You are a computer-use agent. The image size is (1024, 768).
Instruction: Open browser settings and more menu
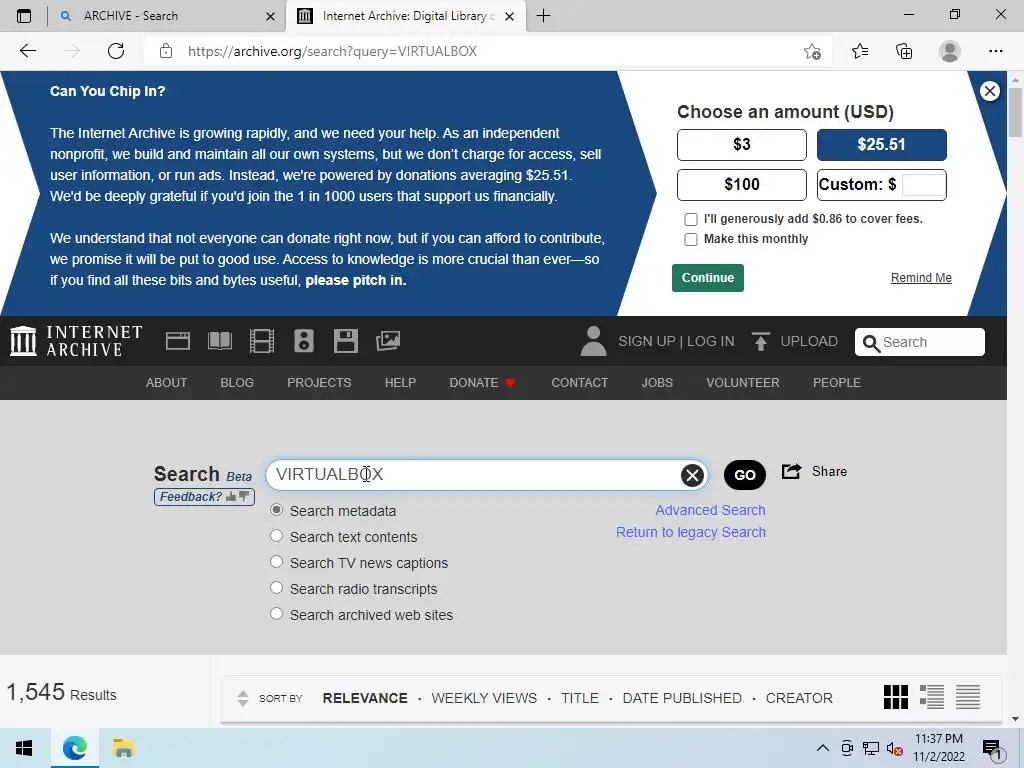pyautogui.click(x=995, y=51)
